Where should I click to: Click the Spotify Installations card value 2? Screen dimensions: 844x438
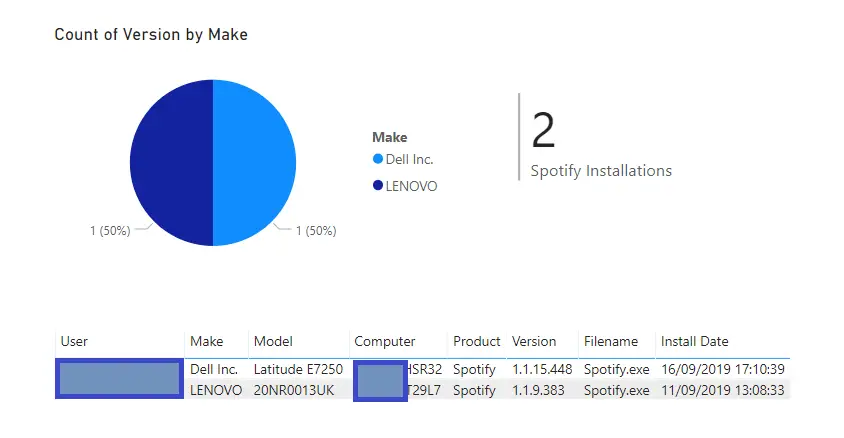click(543, 130)
